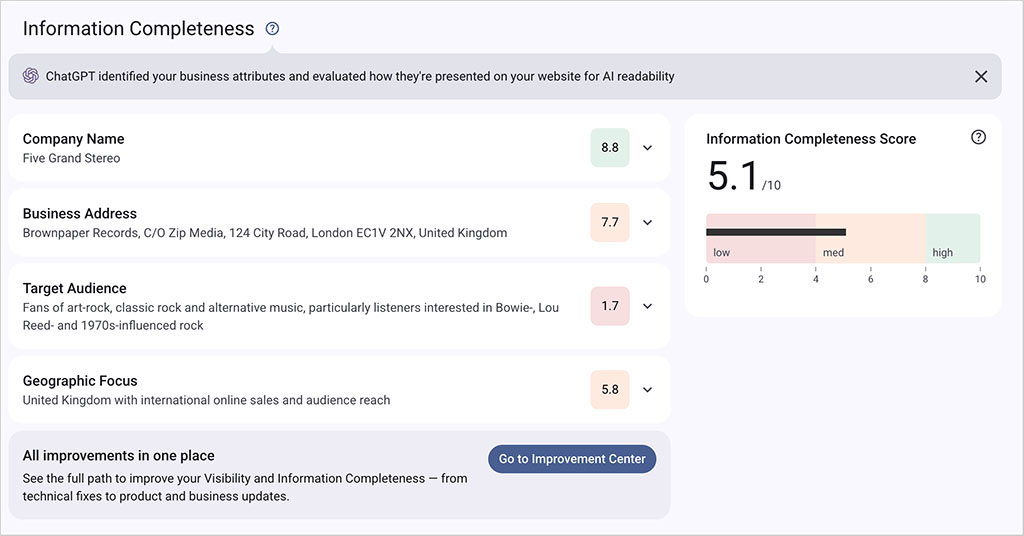Select the 'Company Name' title text
This screenshot has height=536, width=1024.
[x=74, y=139]
